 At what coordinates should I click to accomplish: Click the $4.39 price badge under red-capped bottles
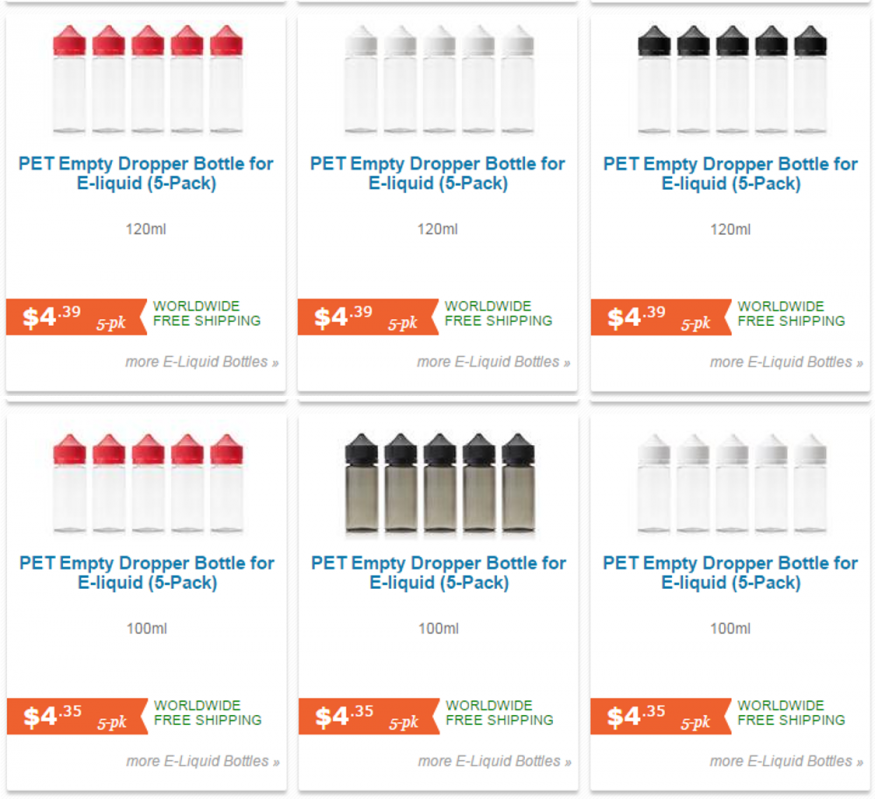tap(72, 317)
